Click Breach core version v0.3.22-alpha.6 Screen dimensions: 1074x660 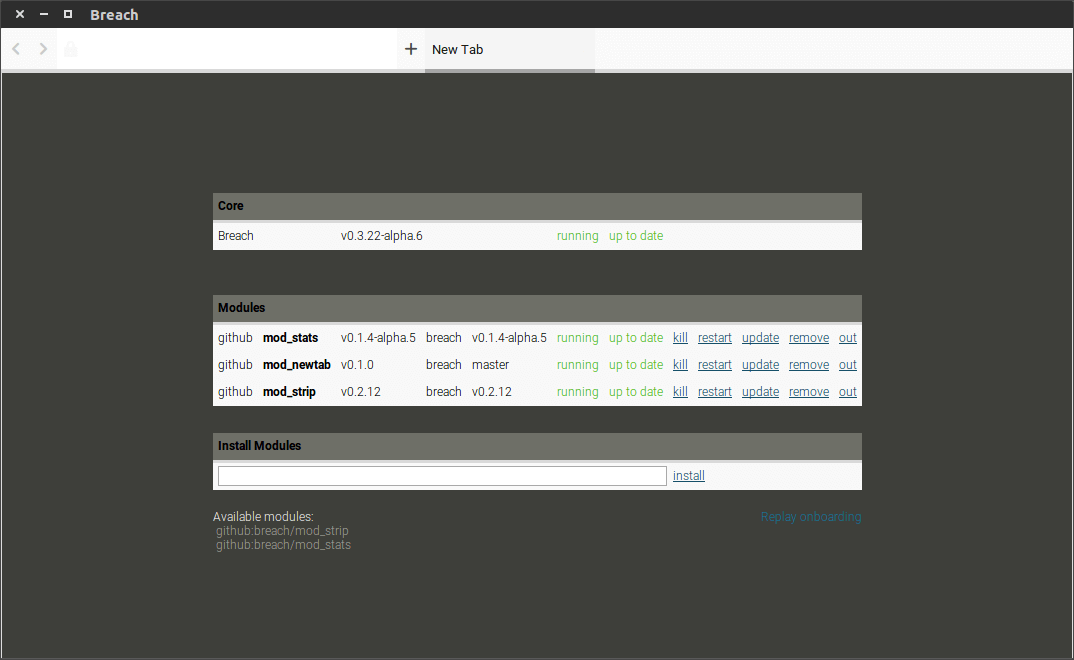(382, 236)
